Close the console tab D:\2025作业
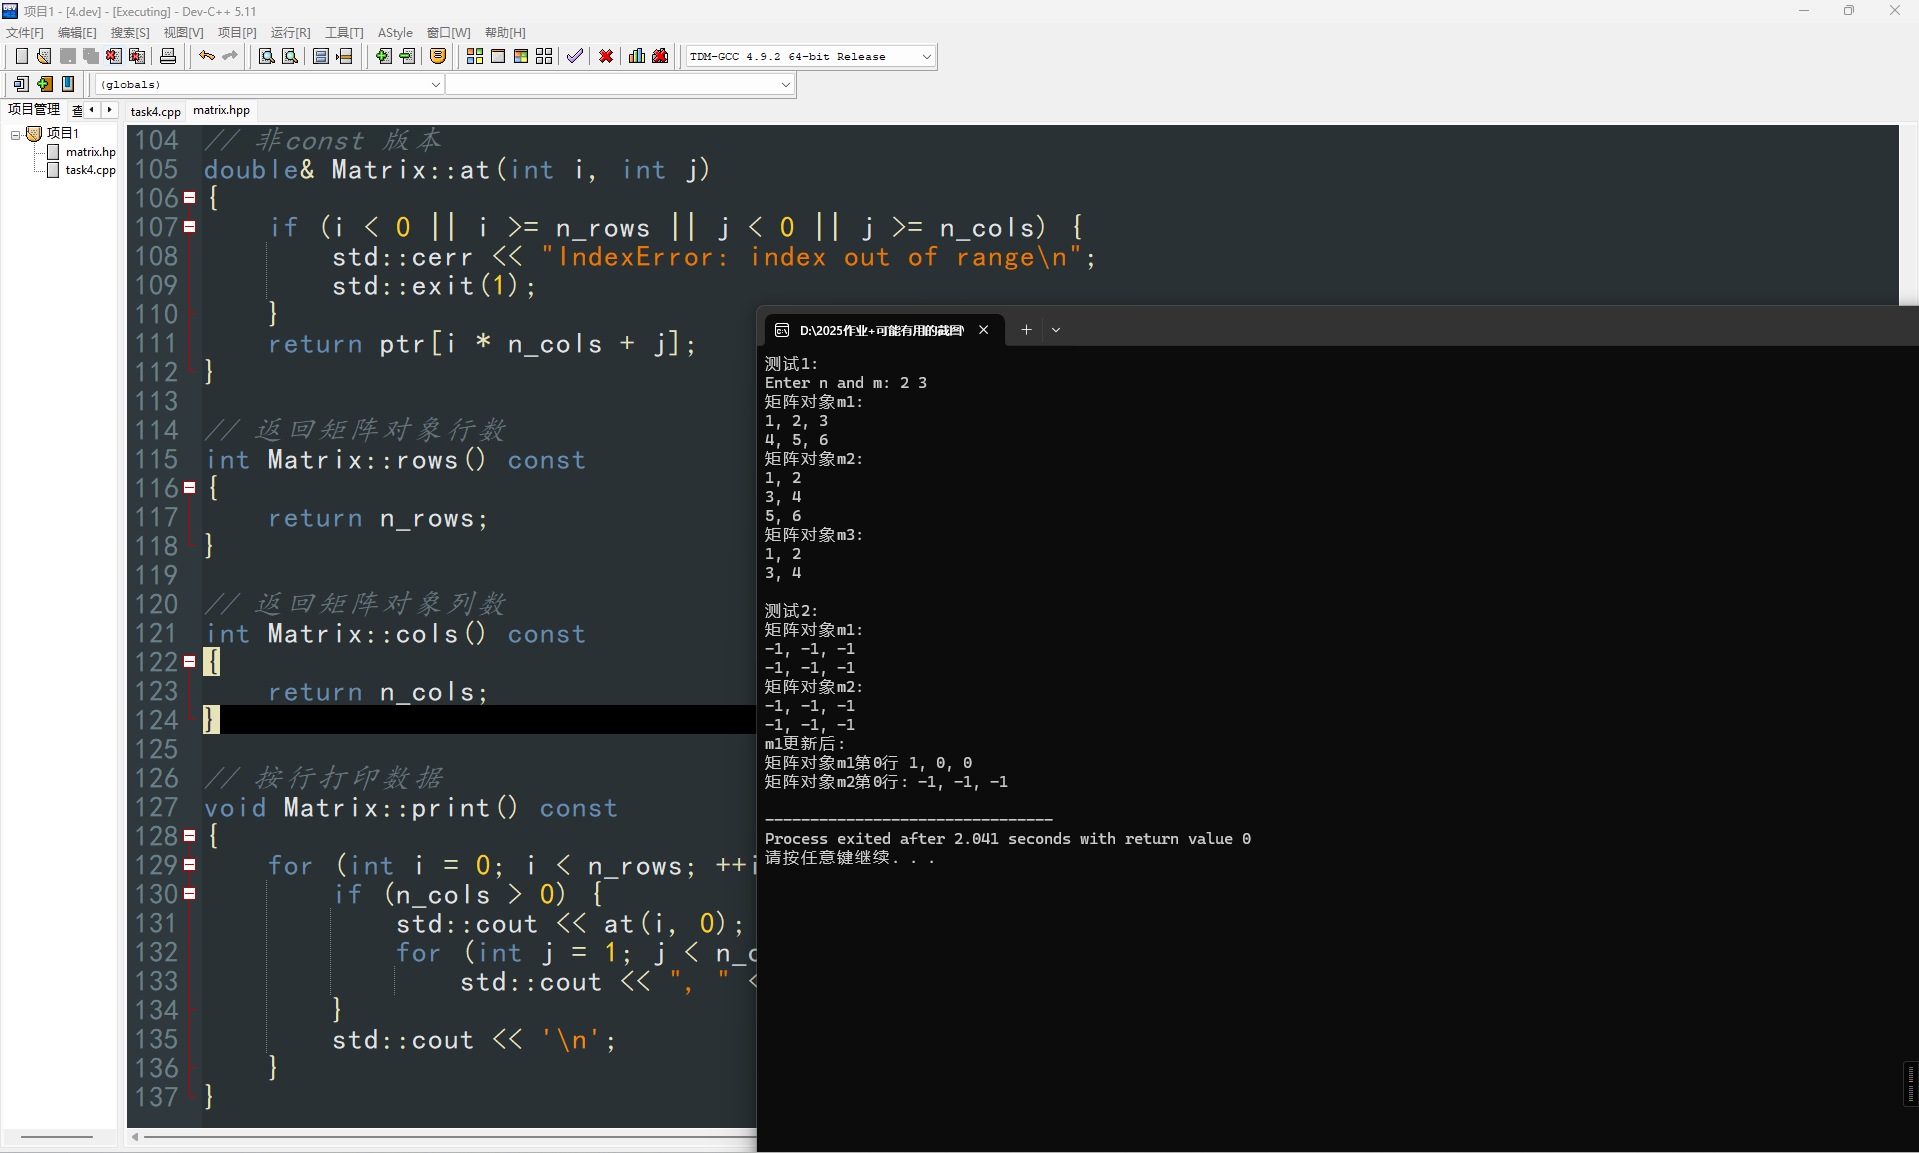 pyautogui.click(x=984, y=330)
